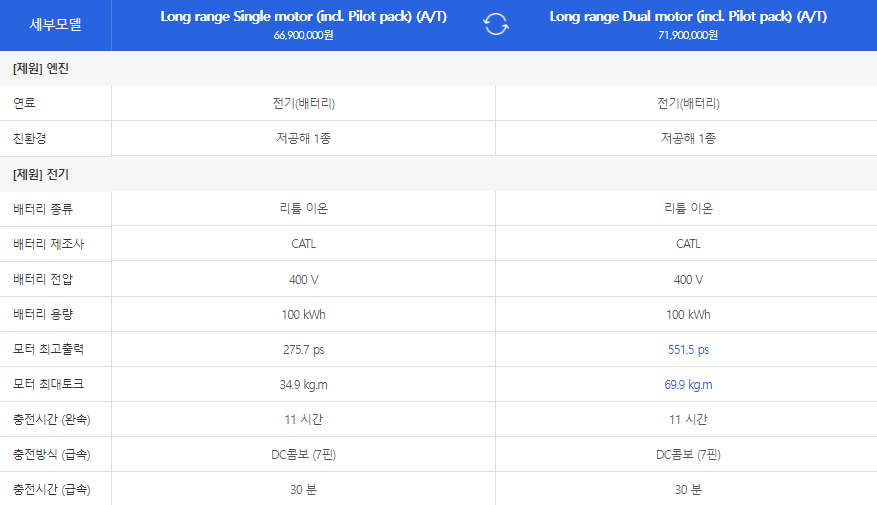Click the Dual motor 400 V cell
The height and width of the screenshot is (505, 877).
click(x=688, y=280)
